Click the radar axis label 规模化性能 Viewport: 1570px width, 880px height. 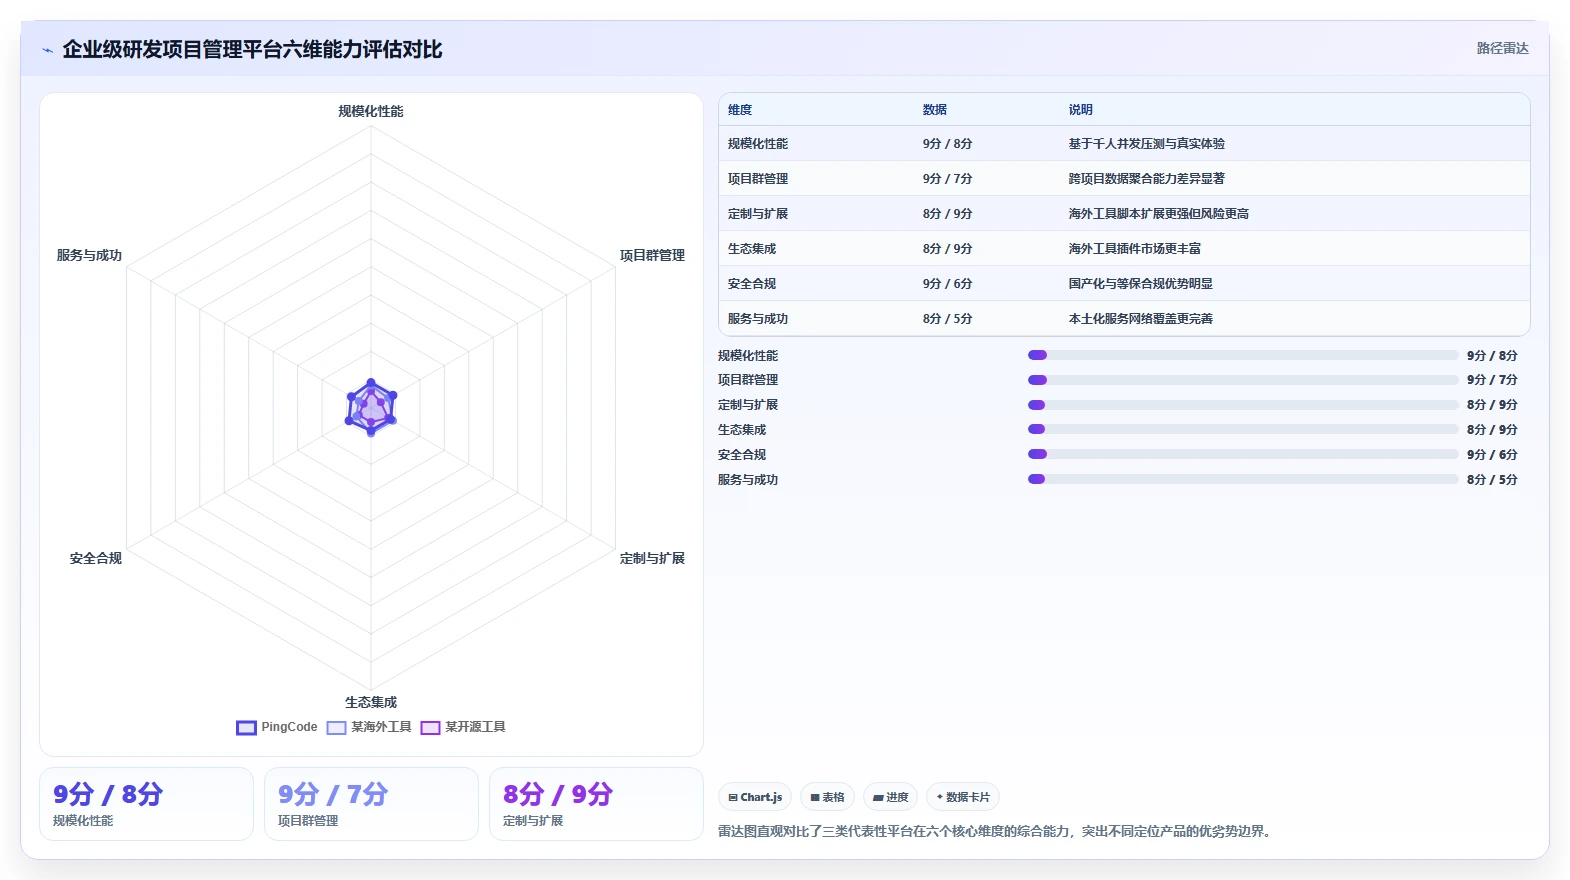[x=371, y=111]
